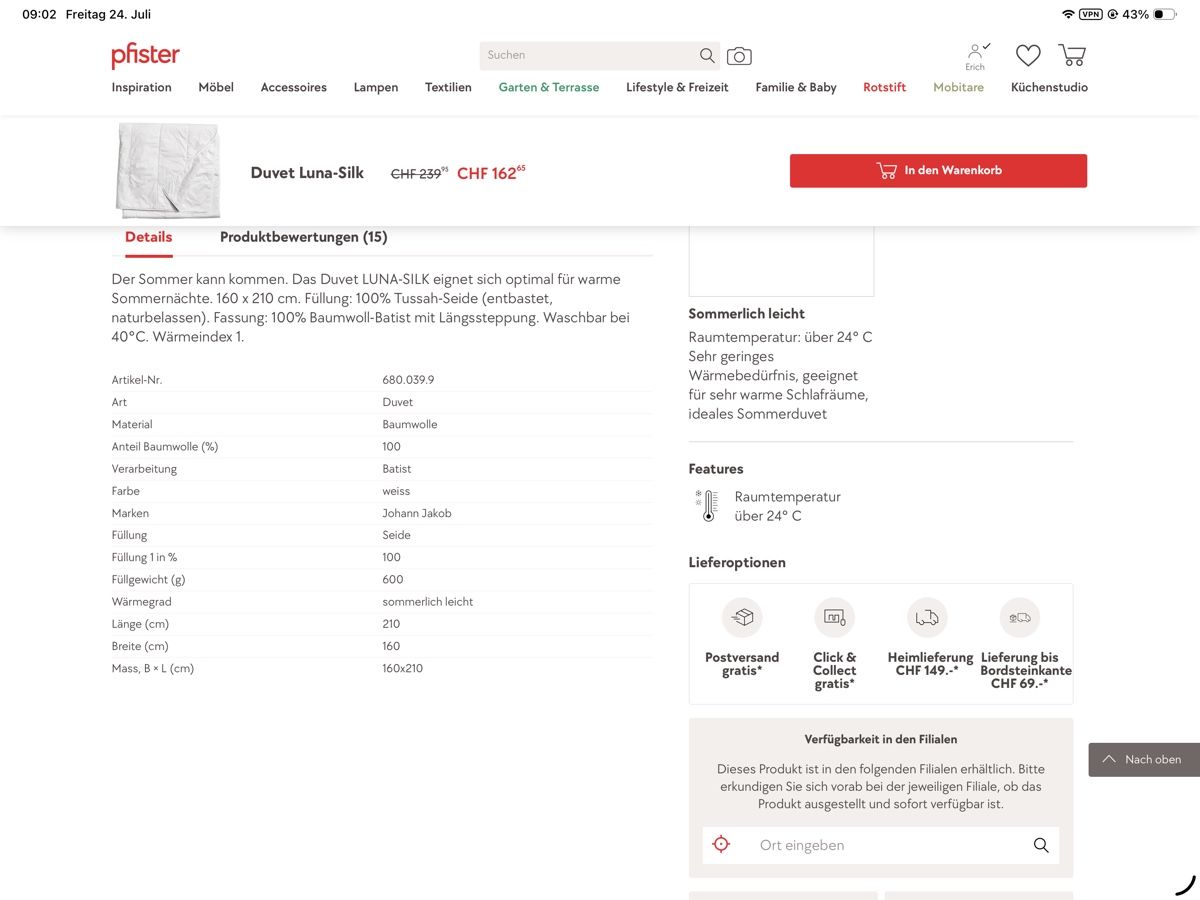Click the crossed-out price CHF 239
1200x900 pixels.
(x=419, y=173)
